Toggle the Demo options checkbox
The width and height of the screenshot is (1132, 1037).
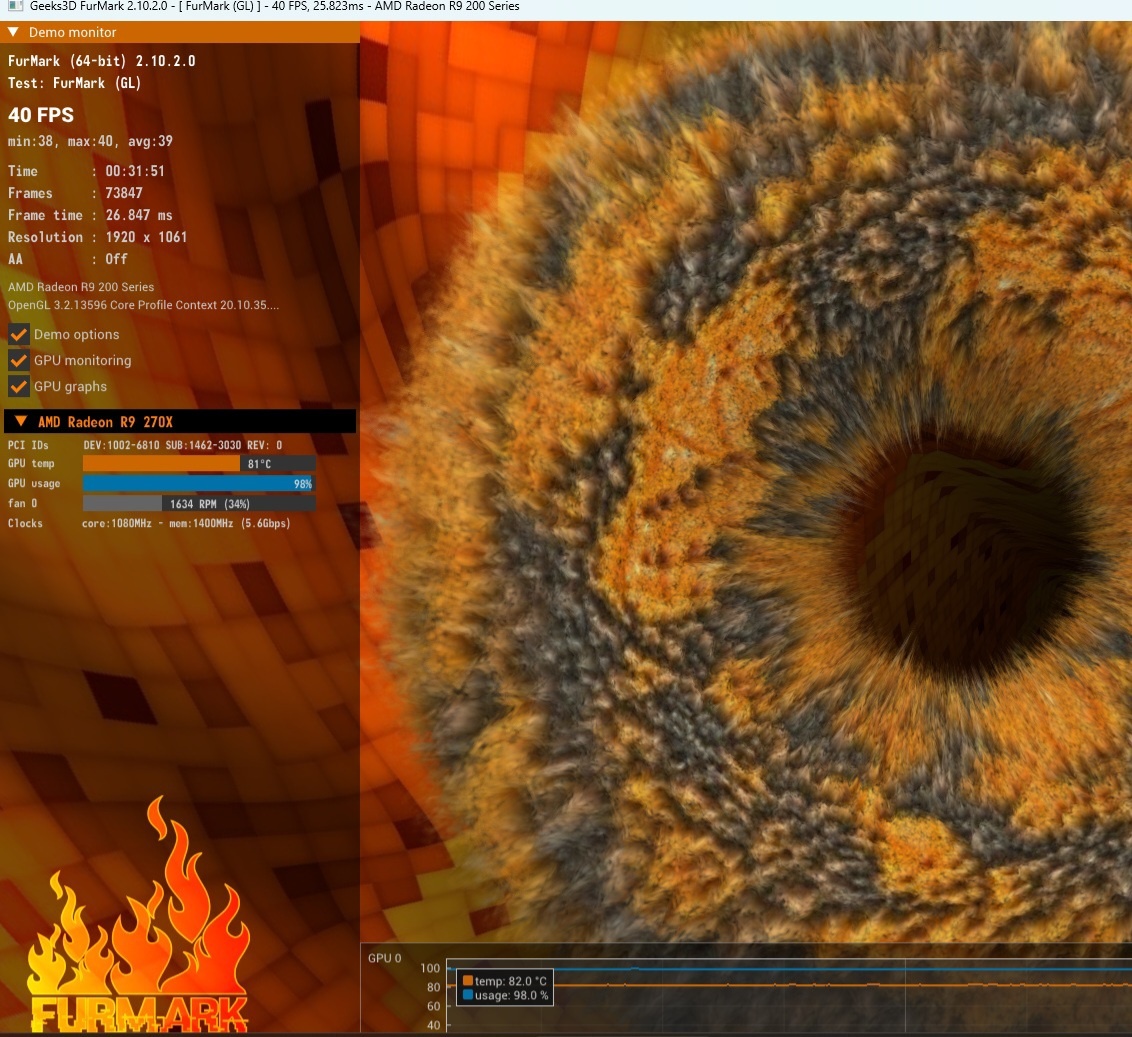click(19, 334)
